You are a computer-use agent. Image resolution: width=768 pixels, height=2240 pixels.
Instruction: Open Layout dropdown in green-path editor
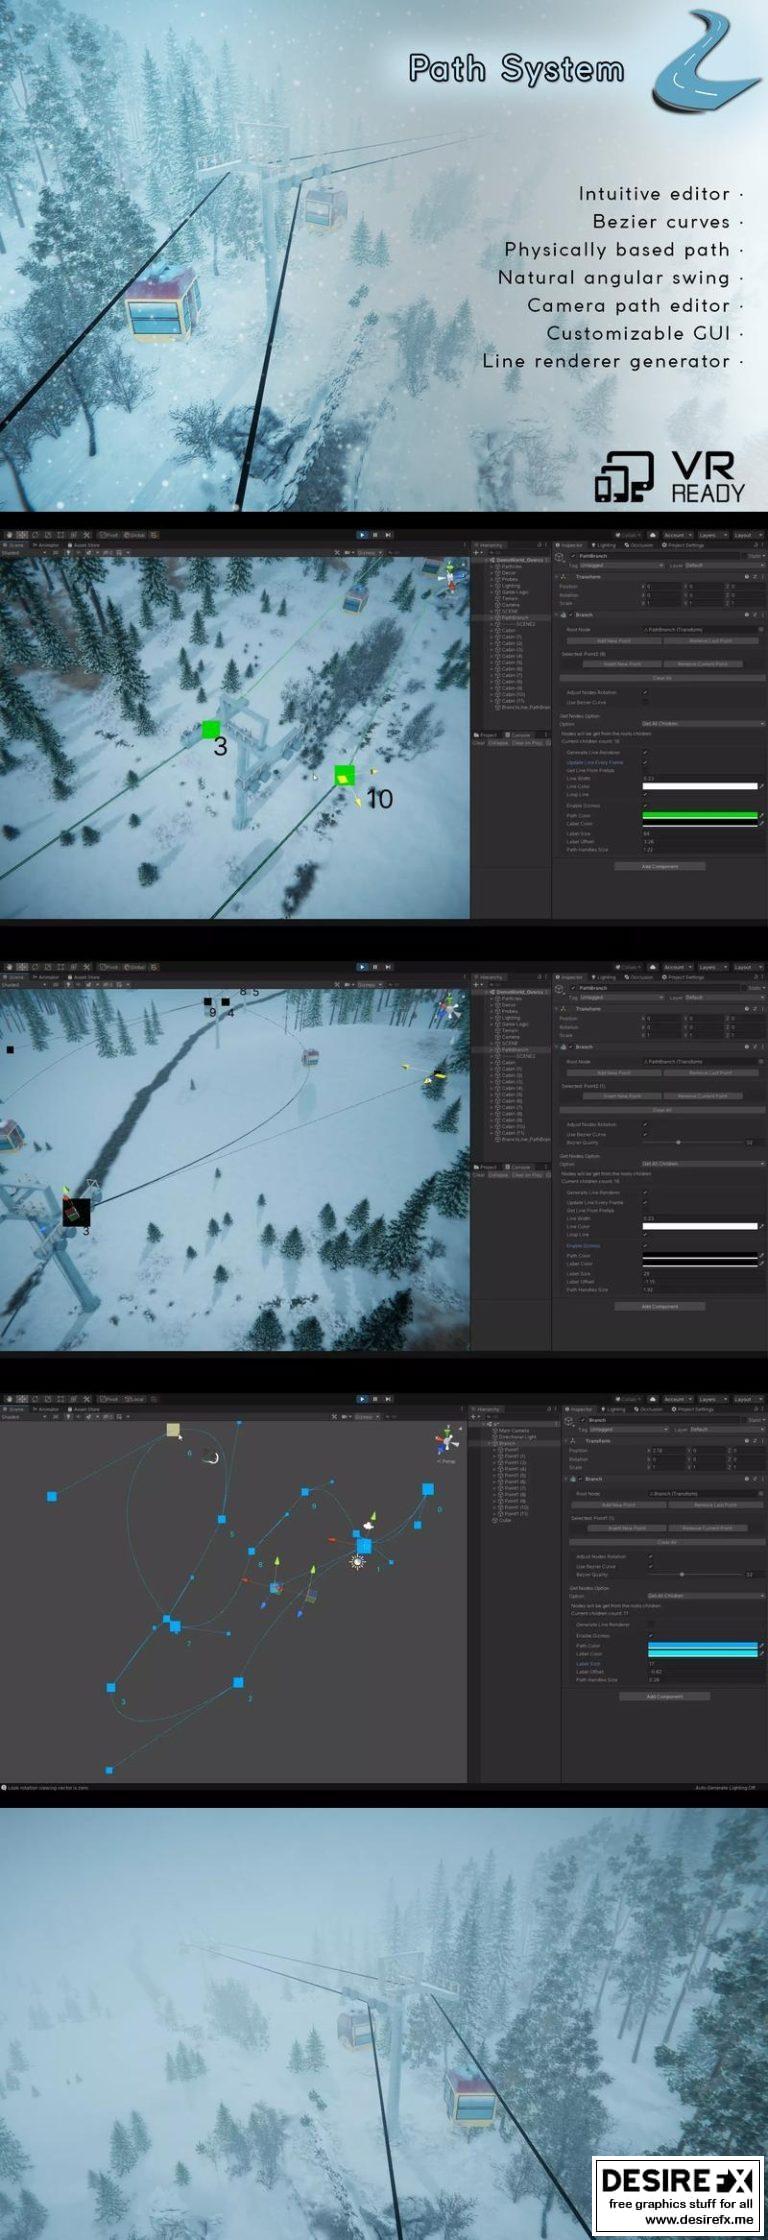click(746, 535)
